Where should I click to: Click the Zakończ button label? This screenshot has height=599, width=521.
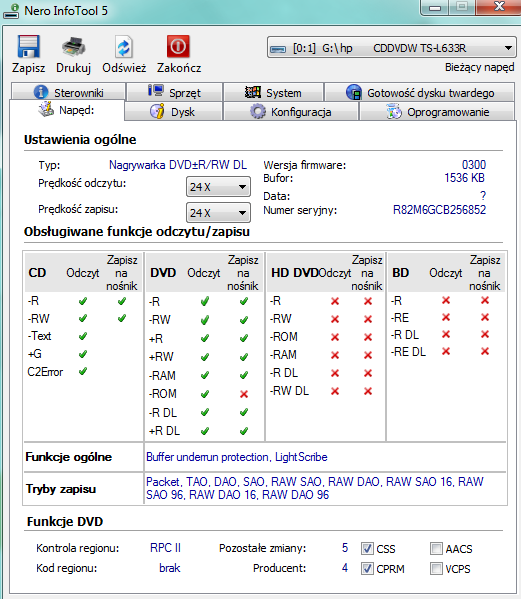click(179, 68)
